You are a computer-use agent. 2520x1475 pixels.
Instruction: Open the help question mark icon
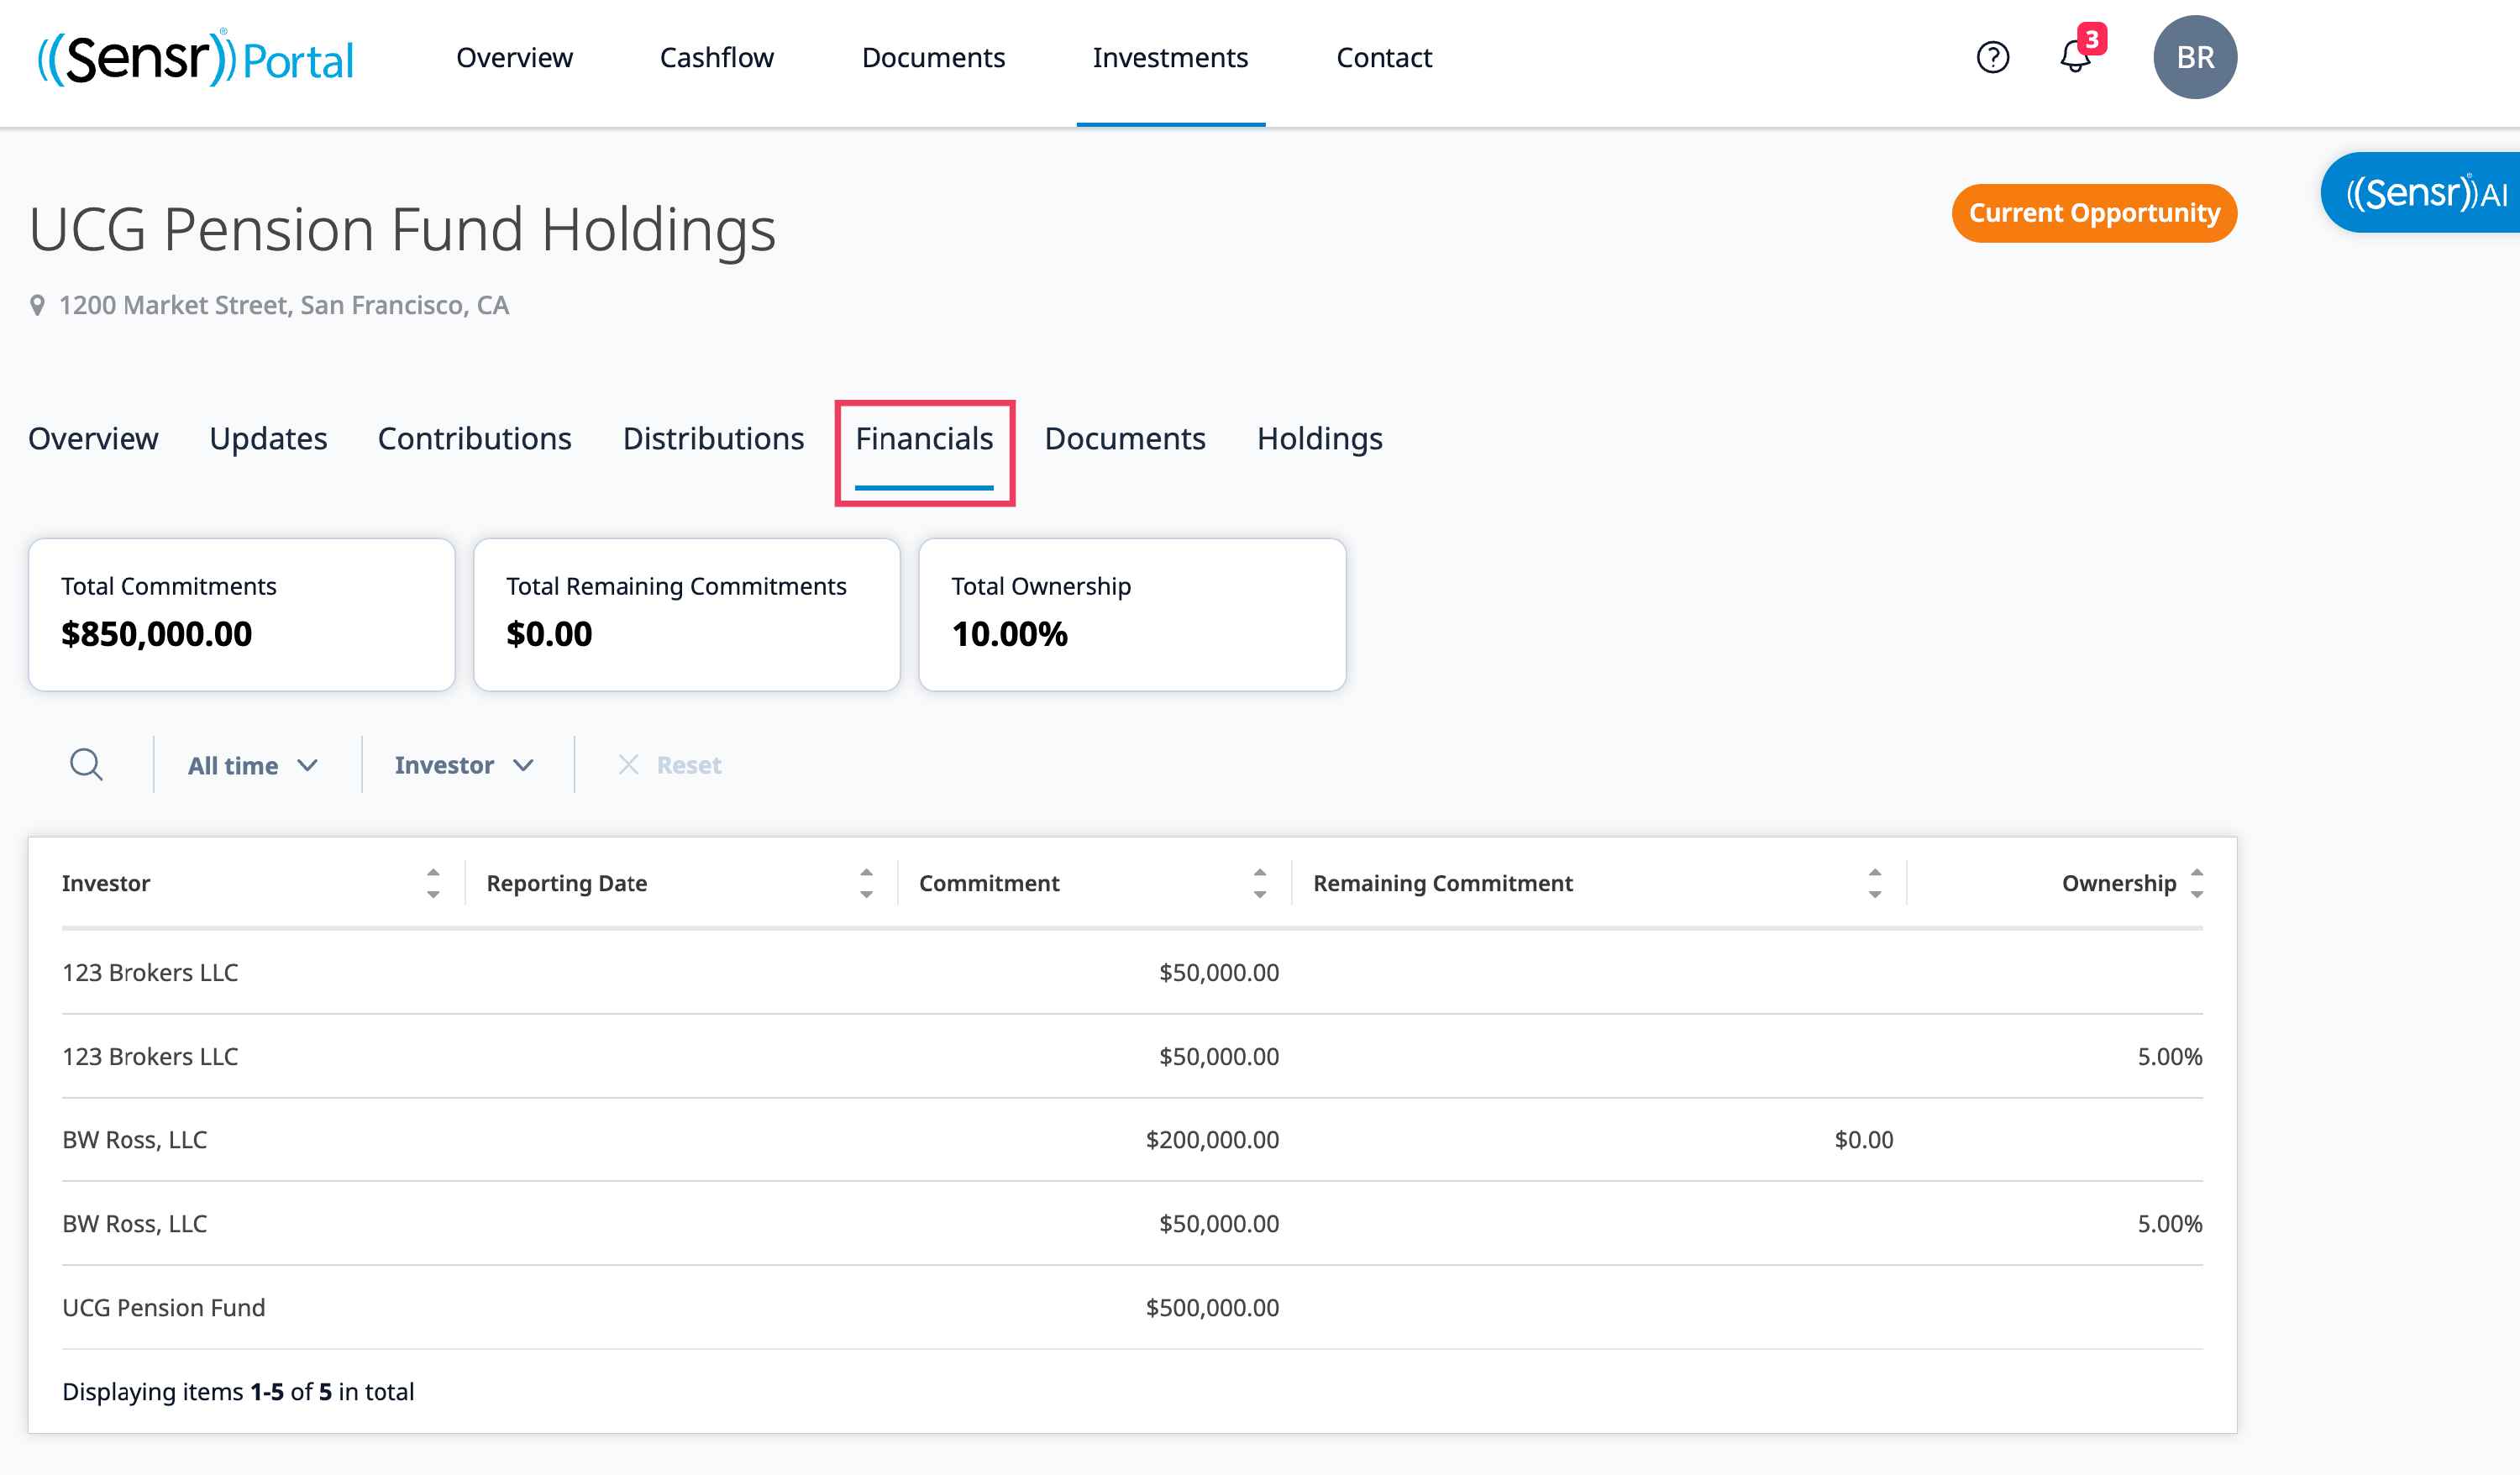point(1992,57)
